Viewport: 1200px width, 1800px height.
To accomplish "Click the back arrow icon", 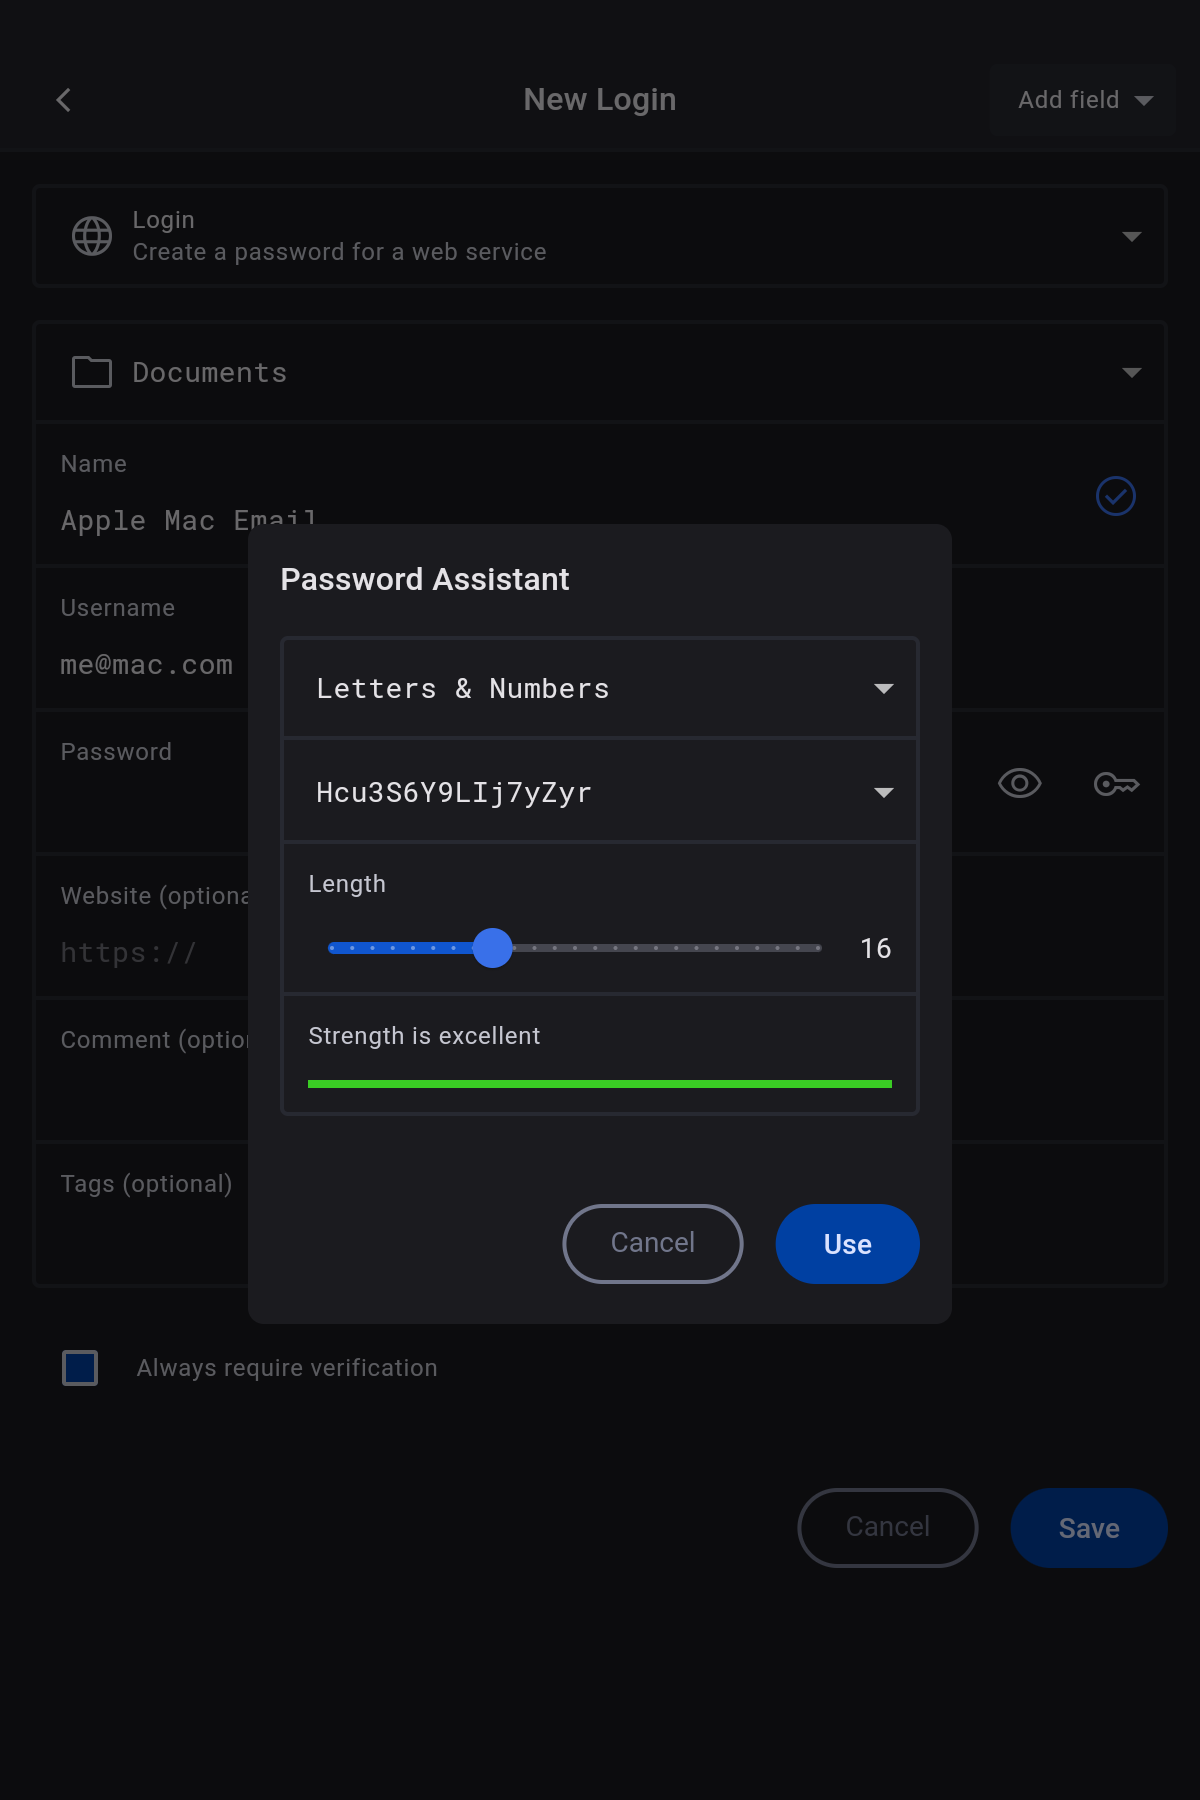I will coord(64,100).
